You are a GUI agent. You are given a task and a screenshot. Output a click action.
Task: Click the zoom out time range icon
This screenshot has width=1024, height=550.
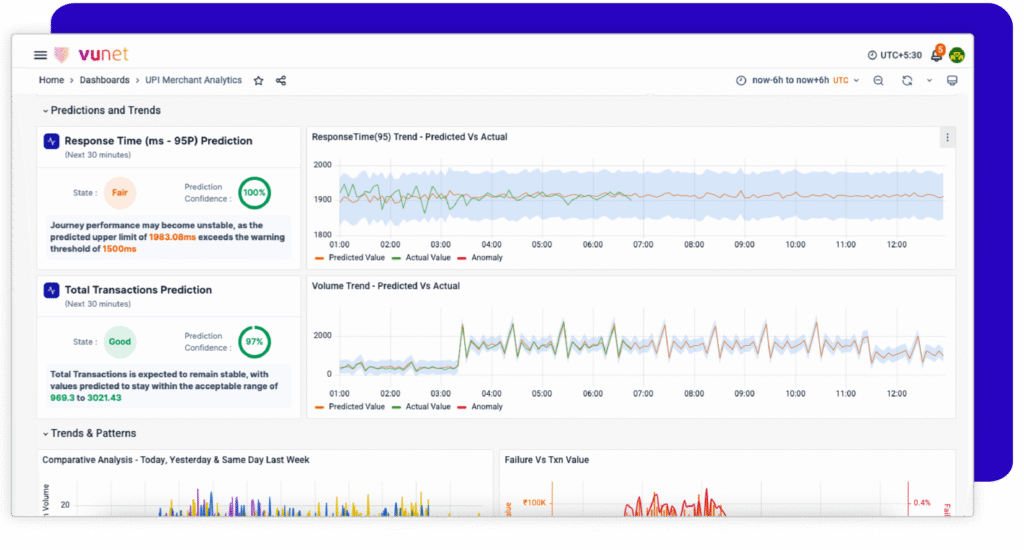point(878,80)
